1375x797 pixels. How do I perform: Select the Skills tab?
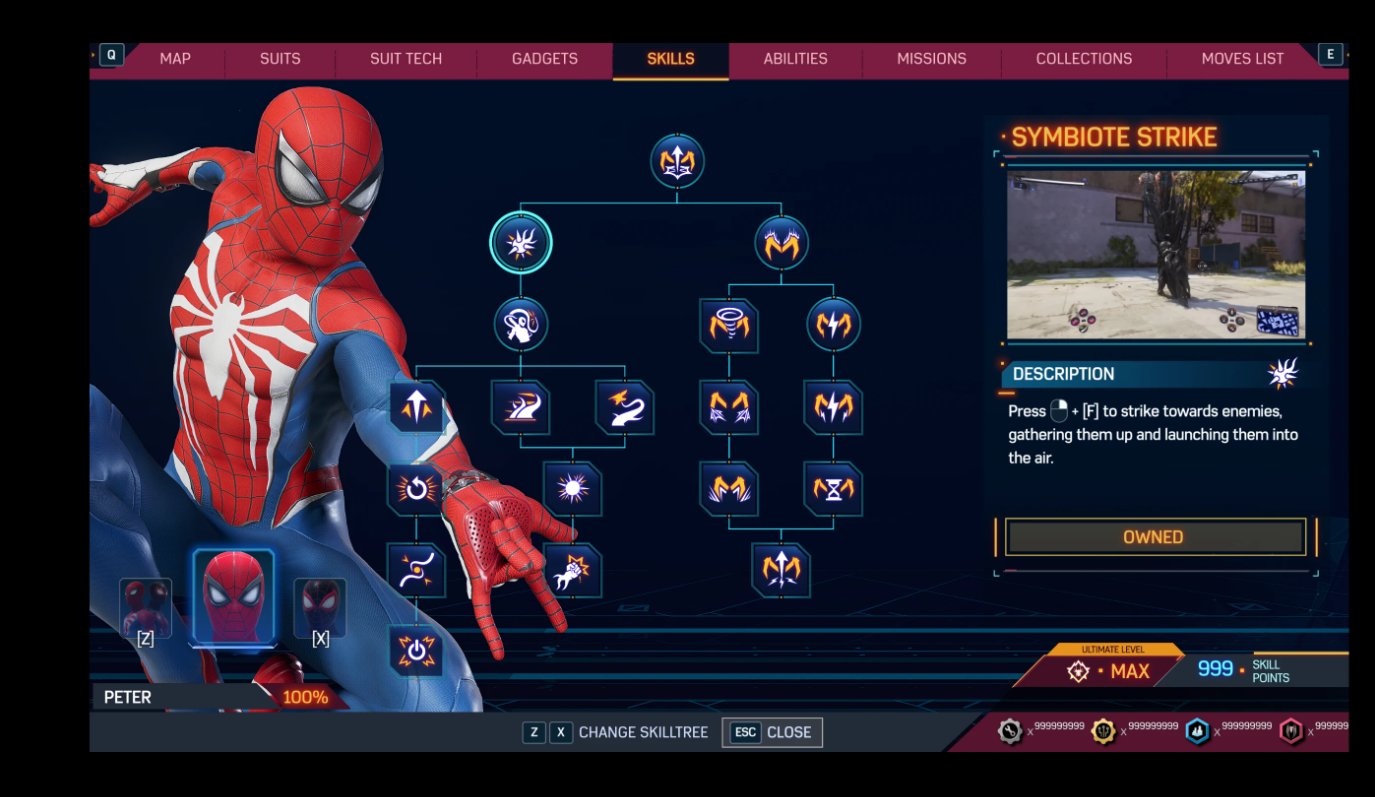(671, 59)
